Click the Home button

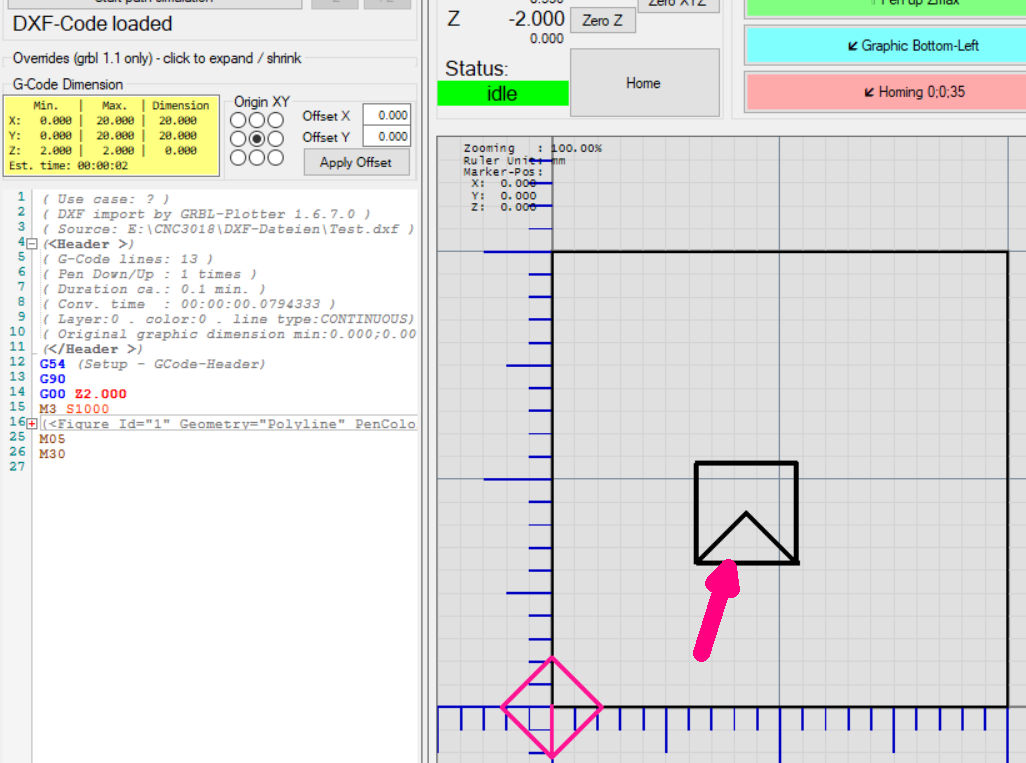coord(645,83)
